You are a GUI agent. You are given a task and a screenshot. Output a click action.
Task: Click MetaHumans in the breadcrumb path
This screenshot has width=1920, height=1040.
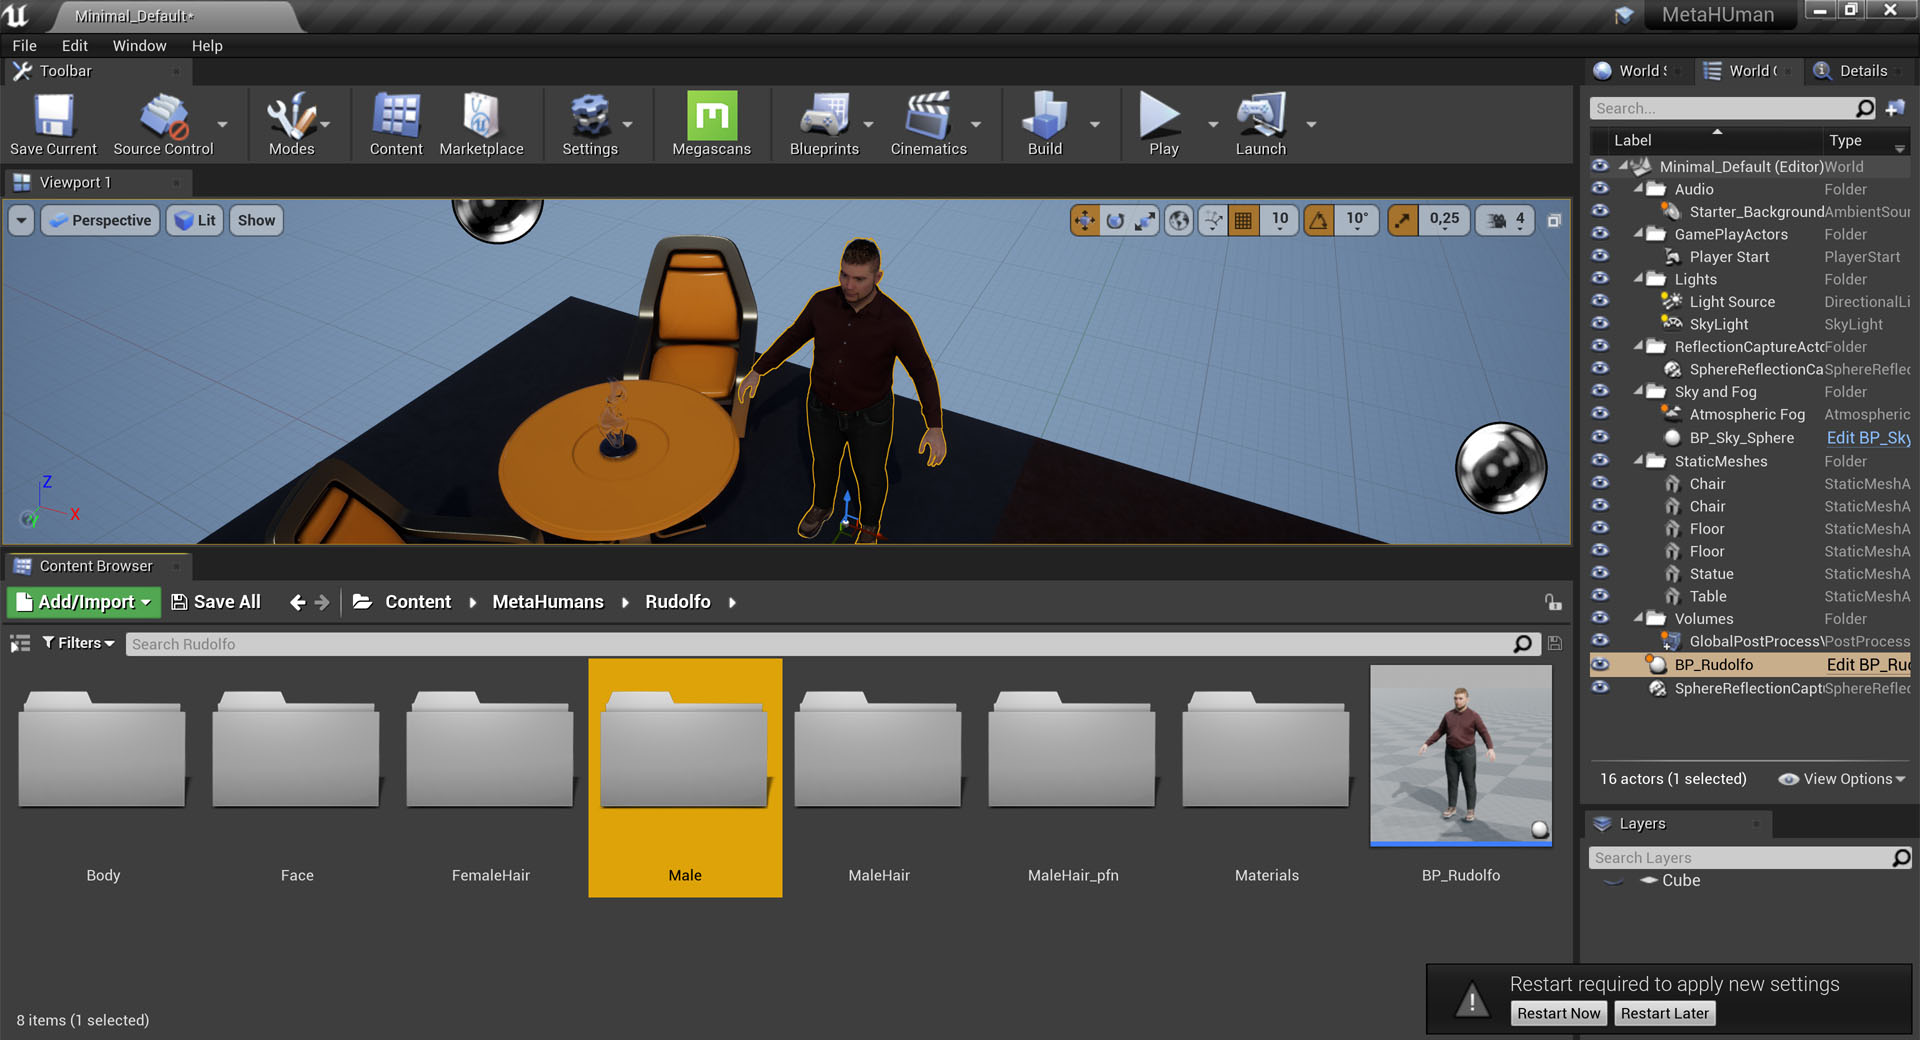point(548,602)
